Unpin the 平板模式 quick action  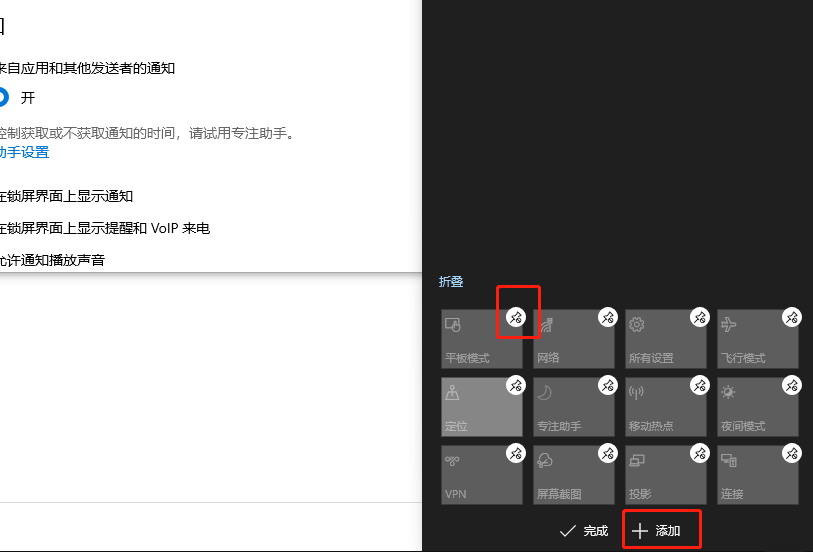pyautogui.click(x=516, y=317)
